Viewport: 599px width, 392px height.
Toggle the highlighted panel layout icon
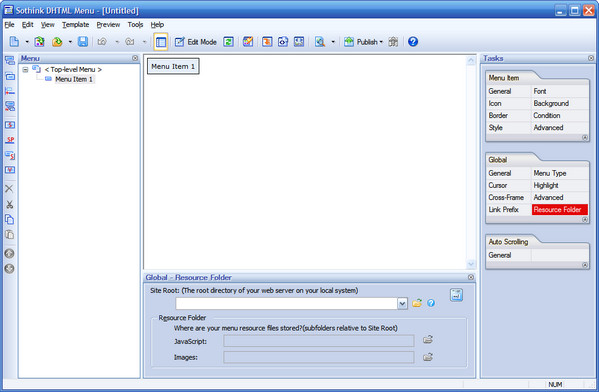point(161,42)
